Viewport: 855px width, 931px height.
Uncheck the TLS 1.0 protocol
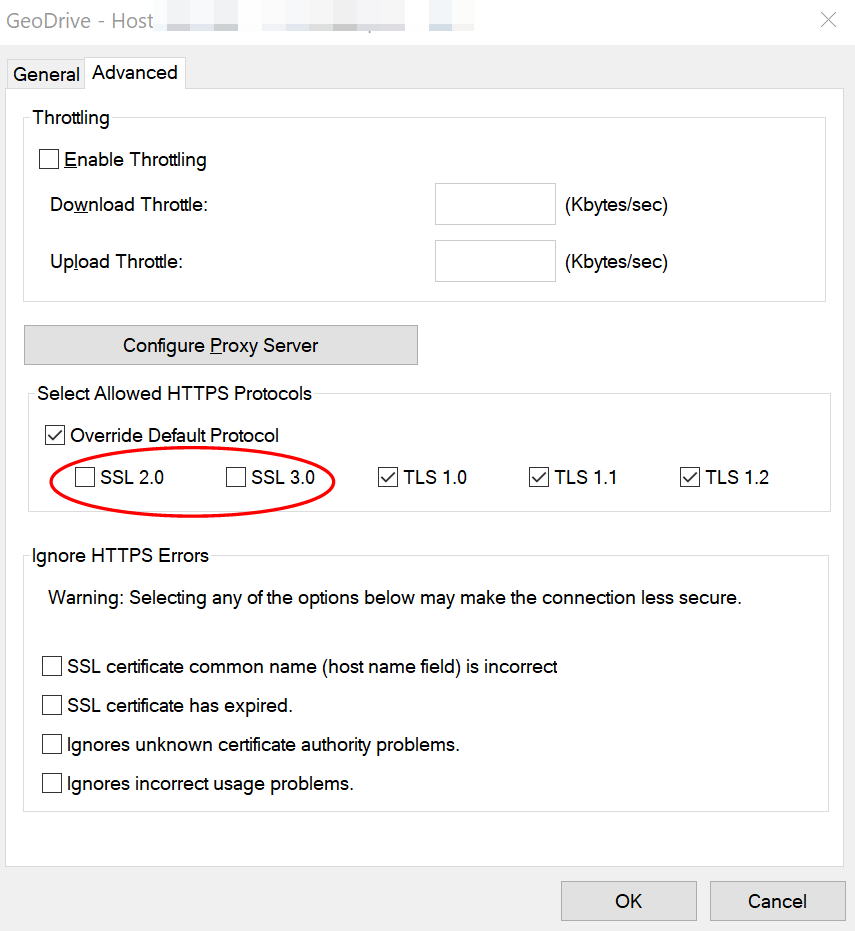(x=387, y=477)
